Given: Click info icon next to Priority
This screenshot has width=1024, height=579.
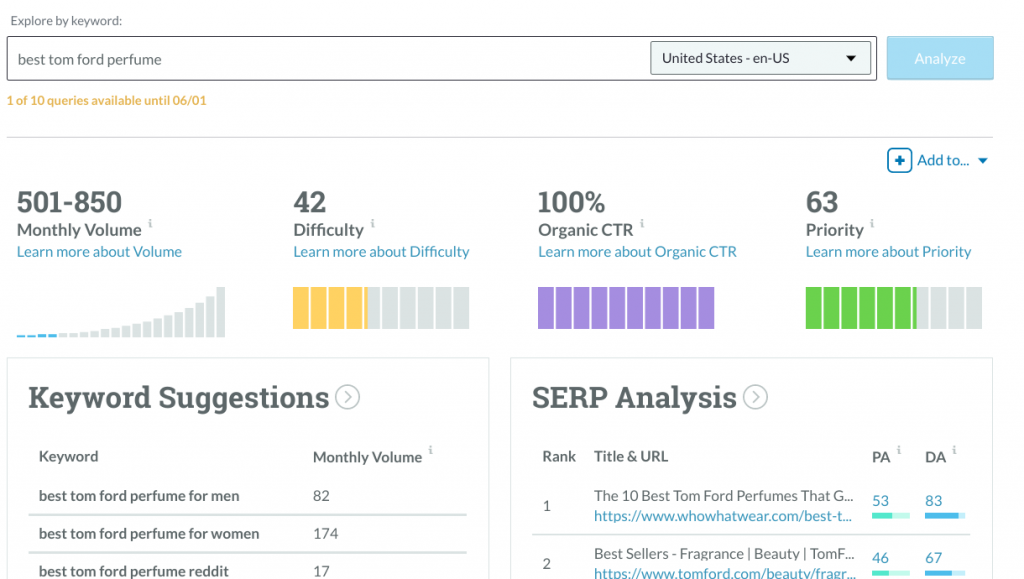Looking at the screenshot, I should click(x=872, y=223).
